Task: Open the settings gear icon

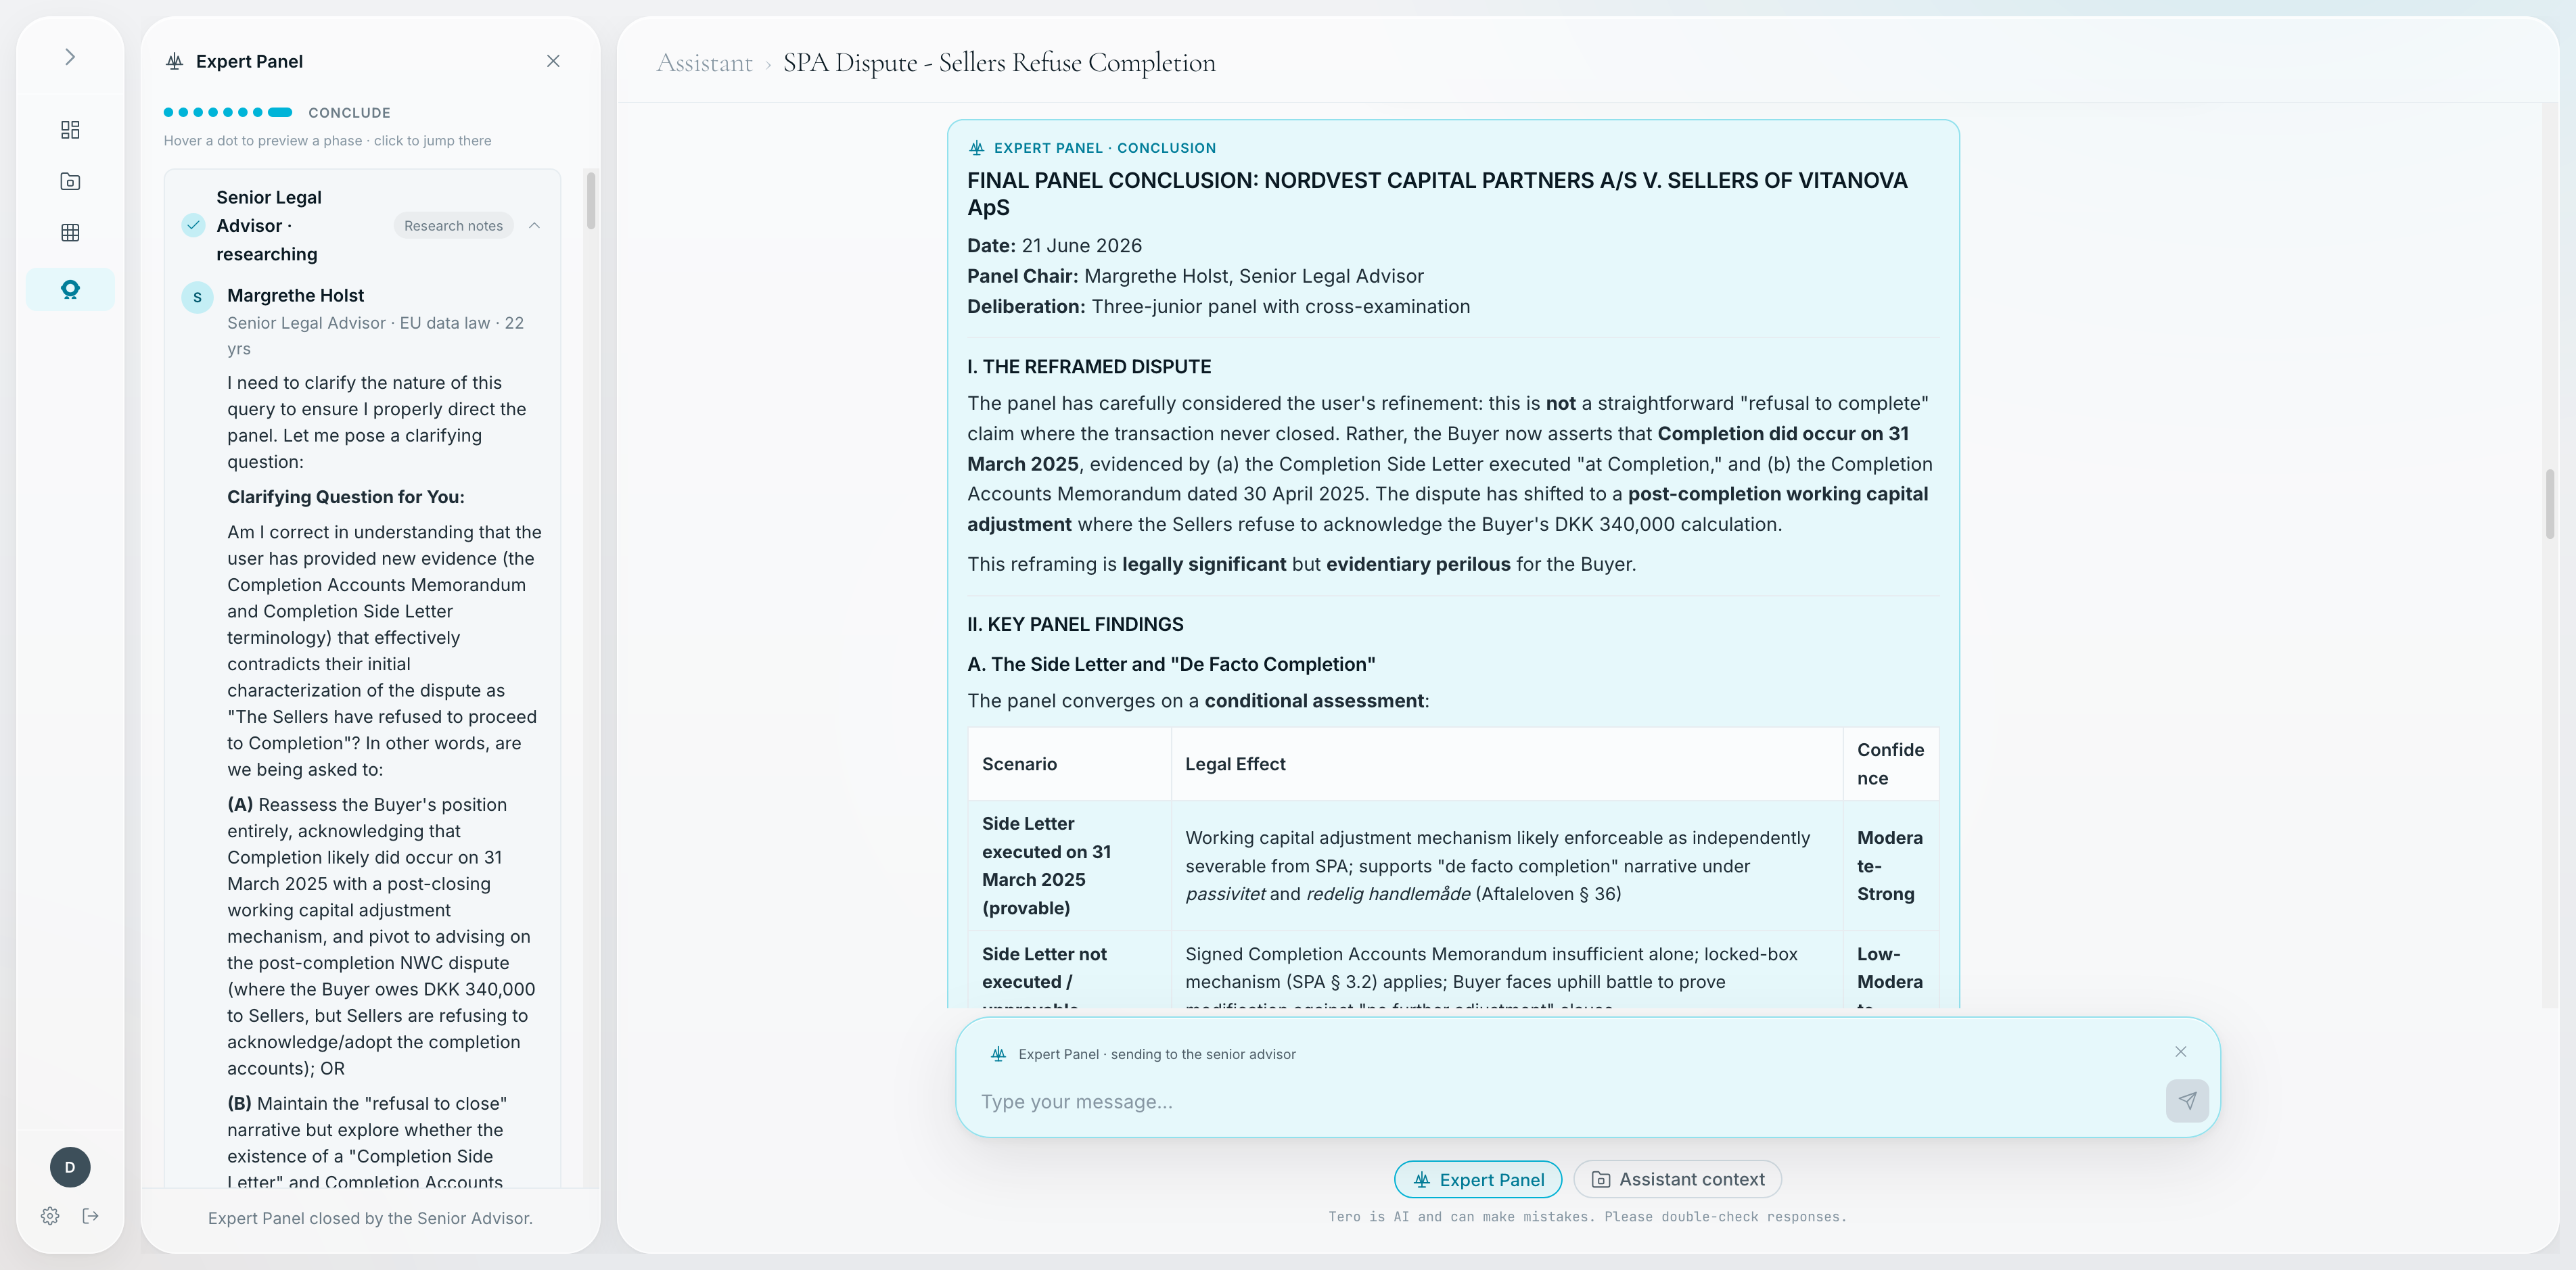Action: coord(50,1216)
